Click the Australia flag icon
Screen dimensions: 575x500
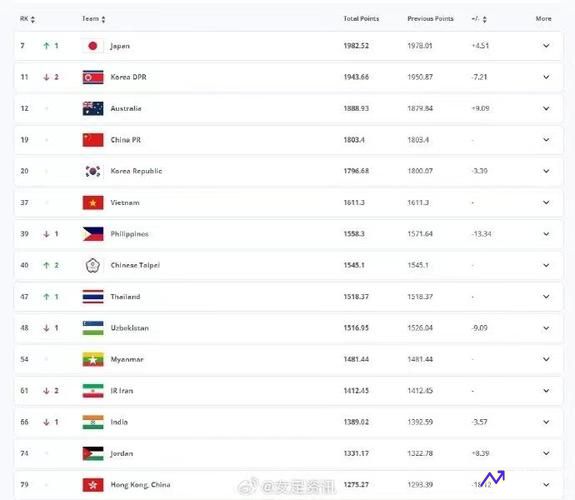tap(93, 109)
